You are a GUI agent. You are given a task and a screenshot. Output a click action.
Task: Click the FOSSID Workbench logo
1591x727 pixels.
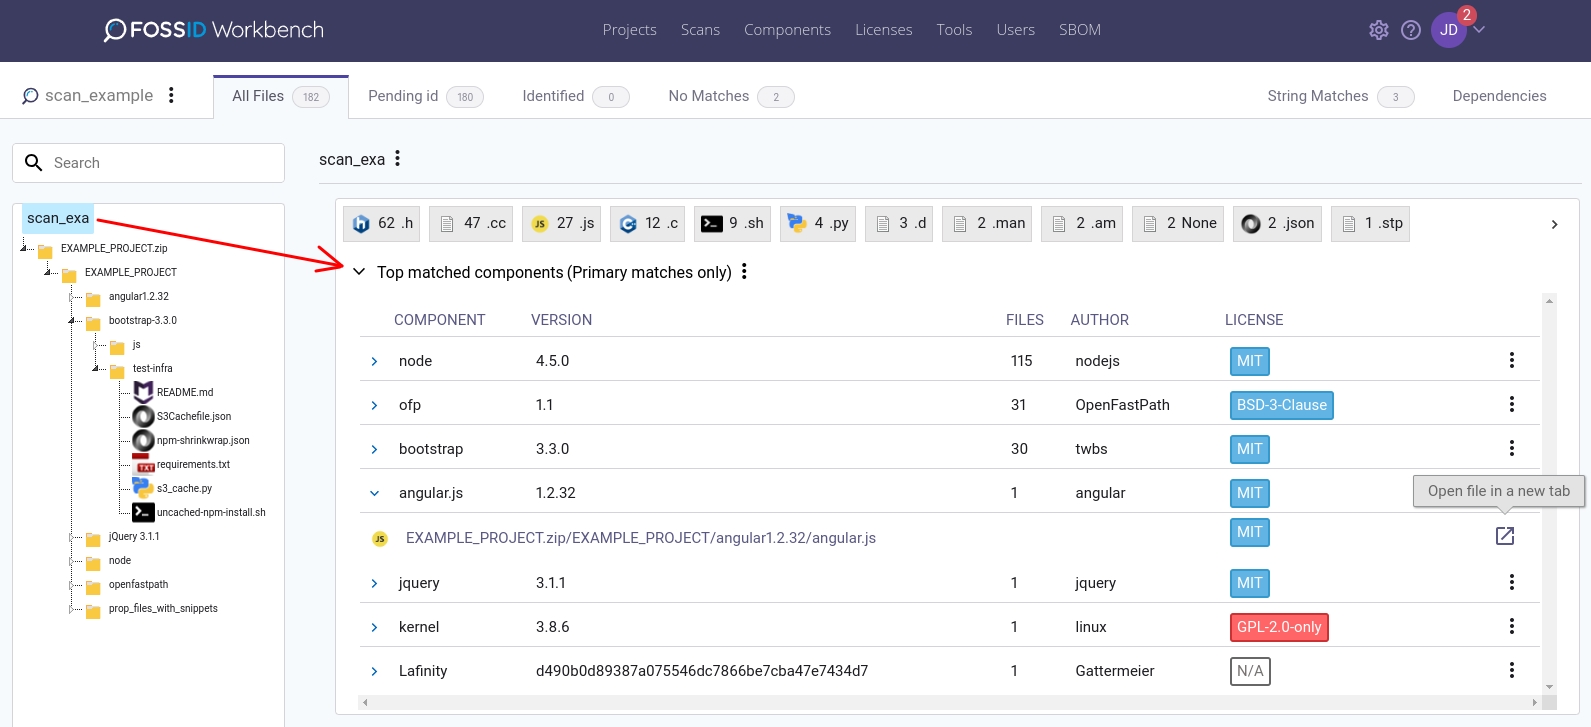pyautogui.click(x=214, y=30)
